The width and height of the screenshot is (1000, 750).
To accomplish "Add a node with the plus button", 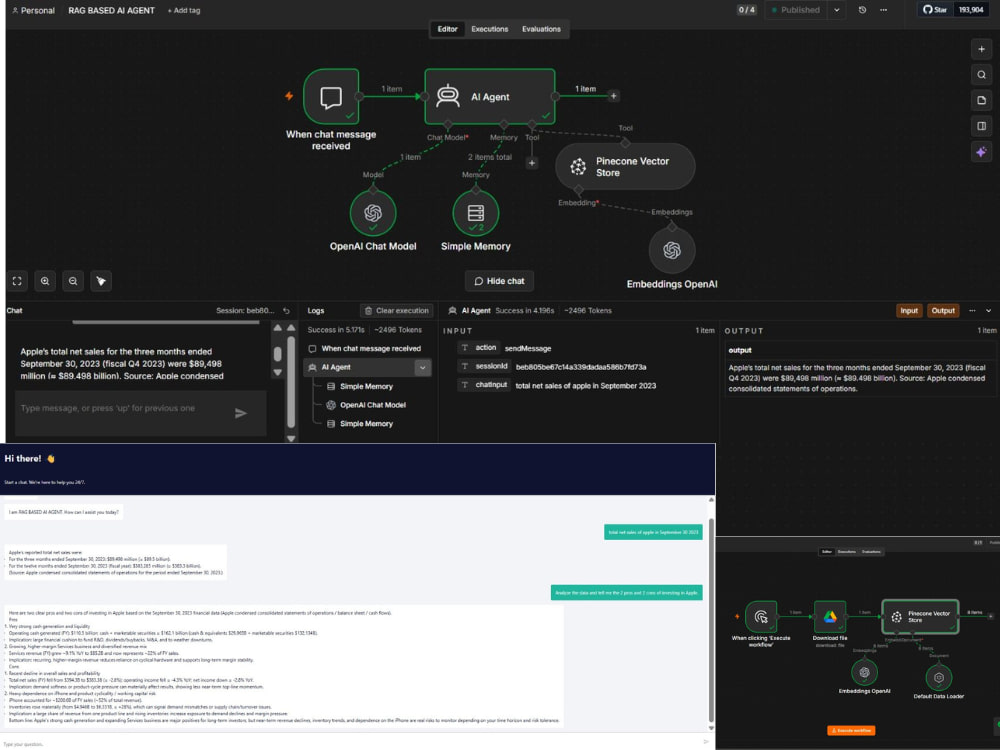I will click(x=982, y=49).
